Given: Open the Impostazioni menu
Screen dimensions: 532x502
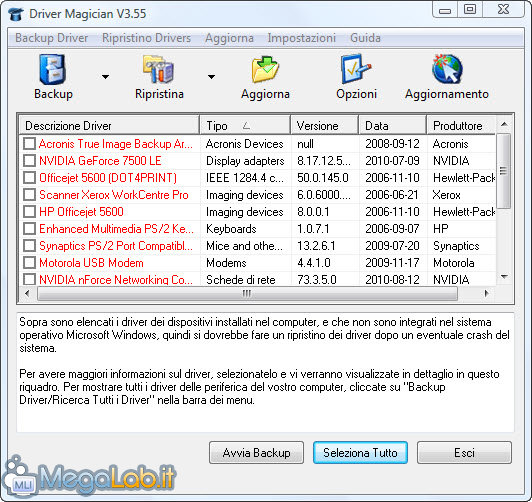Looking at the screenshot, I should [302, 38].
